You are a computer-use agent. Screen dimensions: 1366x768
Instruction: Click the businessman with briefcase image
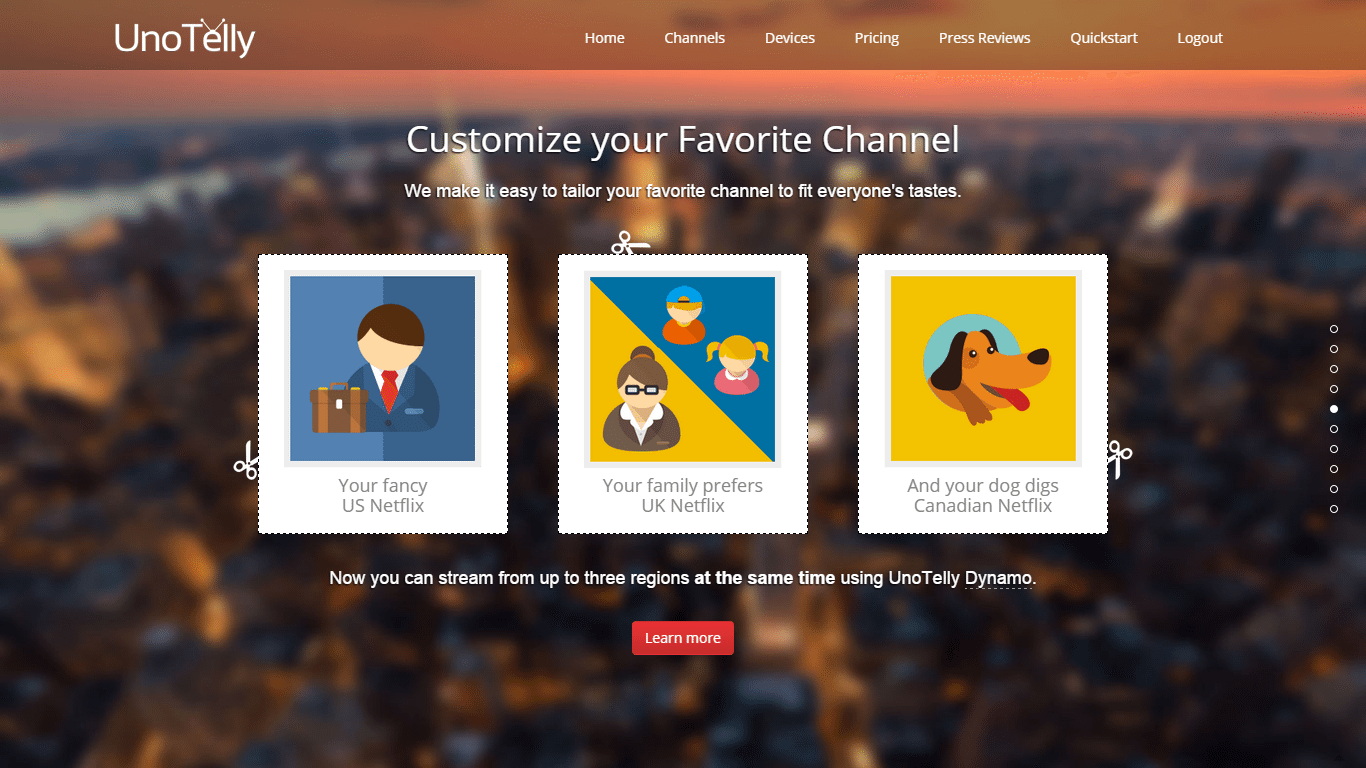click(382, 368)
